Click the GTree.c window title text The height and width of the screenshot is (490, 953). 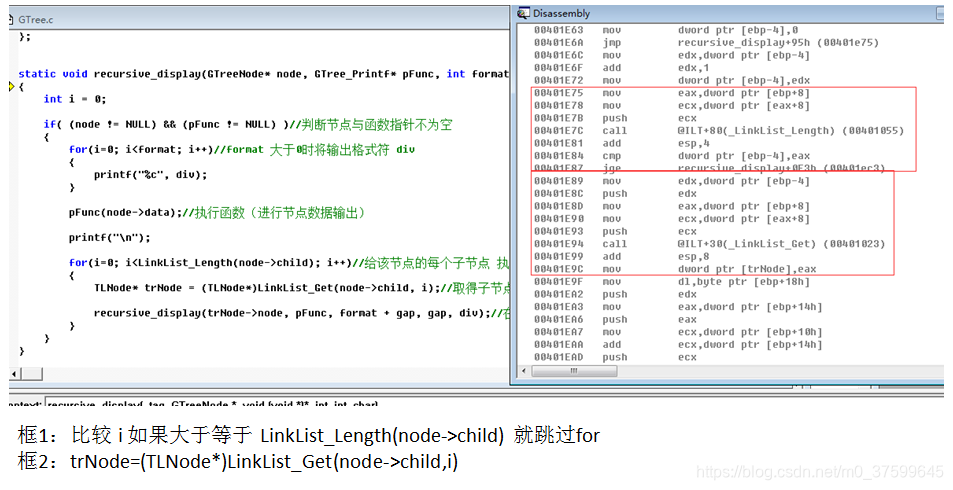point(36,19)
